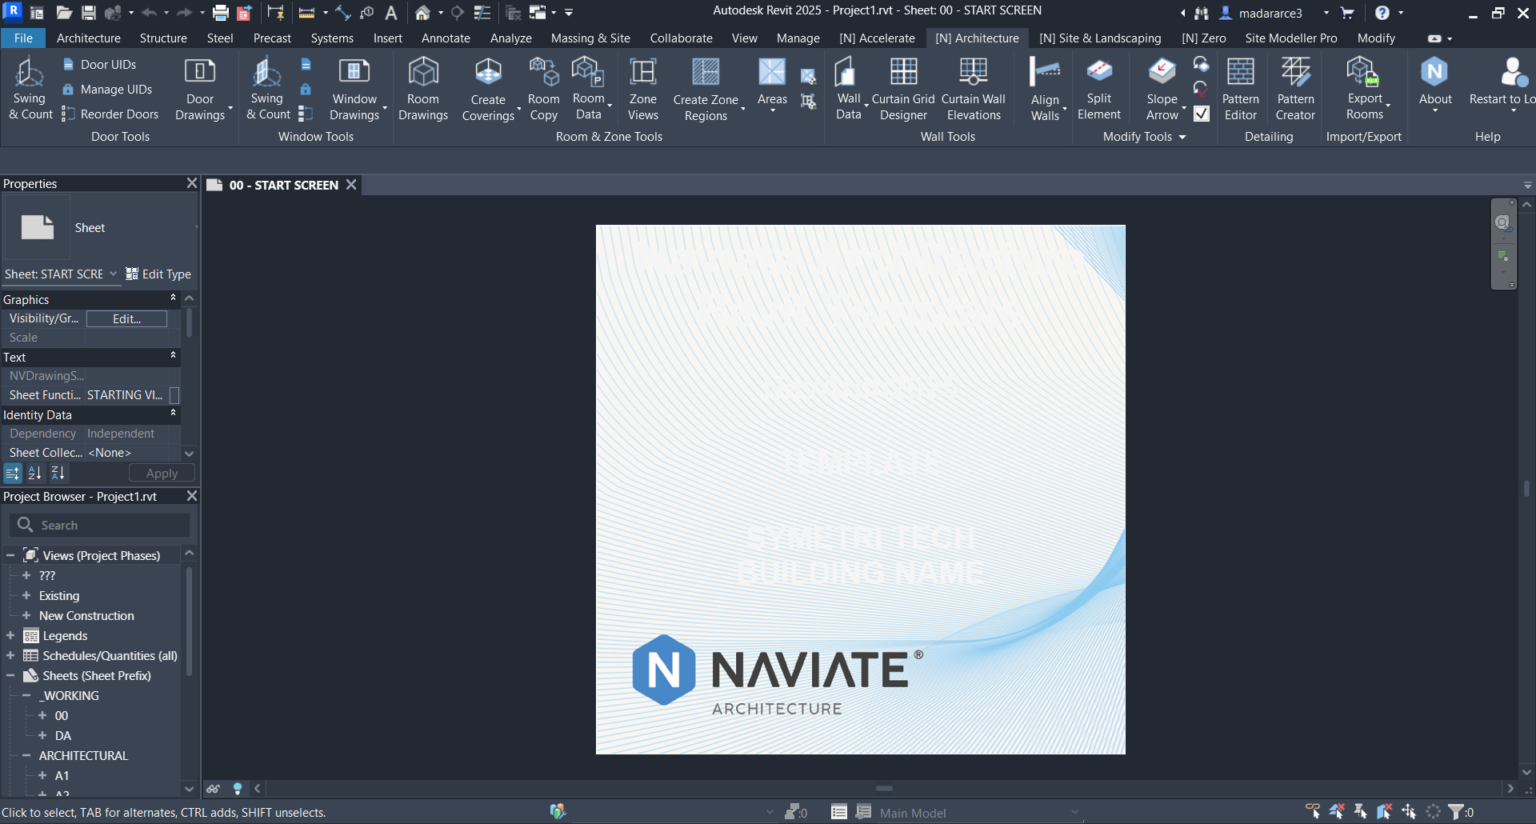This screenshot has width=1536, height=824.
Task: Toggle Drag Elements on Selection
Action: [1408, 811]
